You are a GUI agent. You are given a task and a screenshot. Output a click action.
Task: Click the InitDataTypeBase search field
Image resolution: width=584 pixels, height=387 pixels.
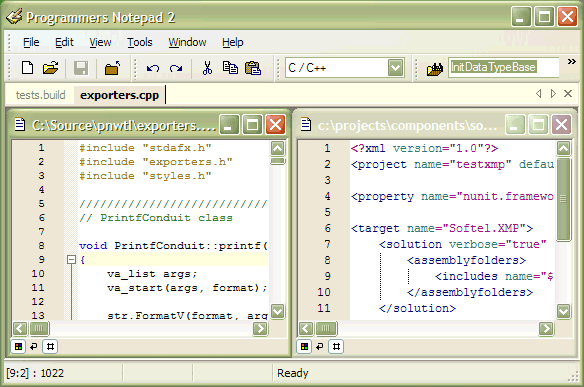coord(504,67)
